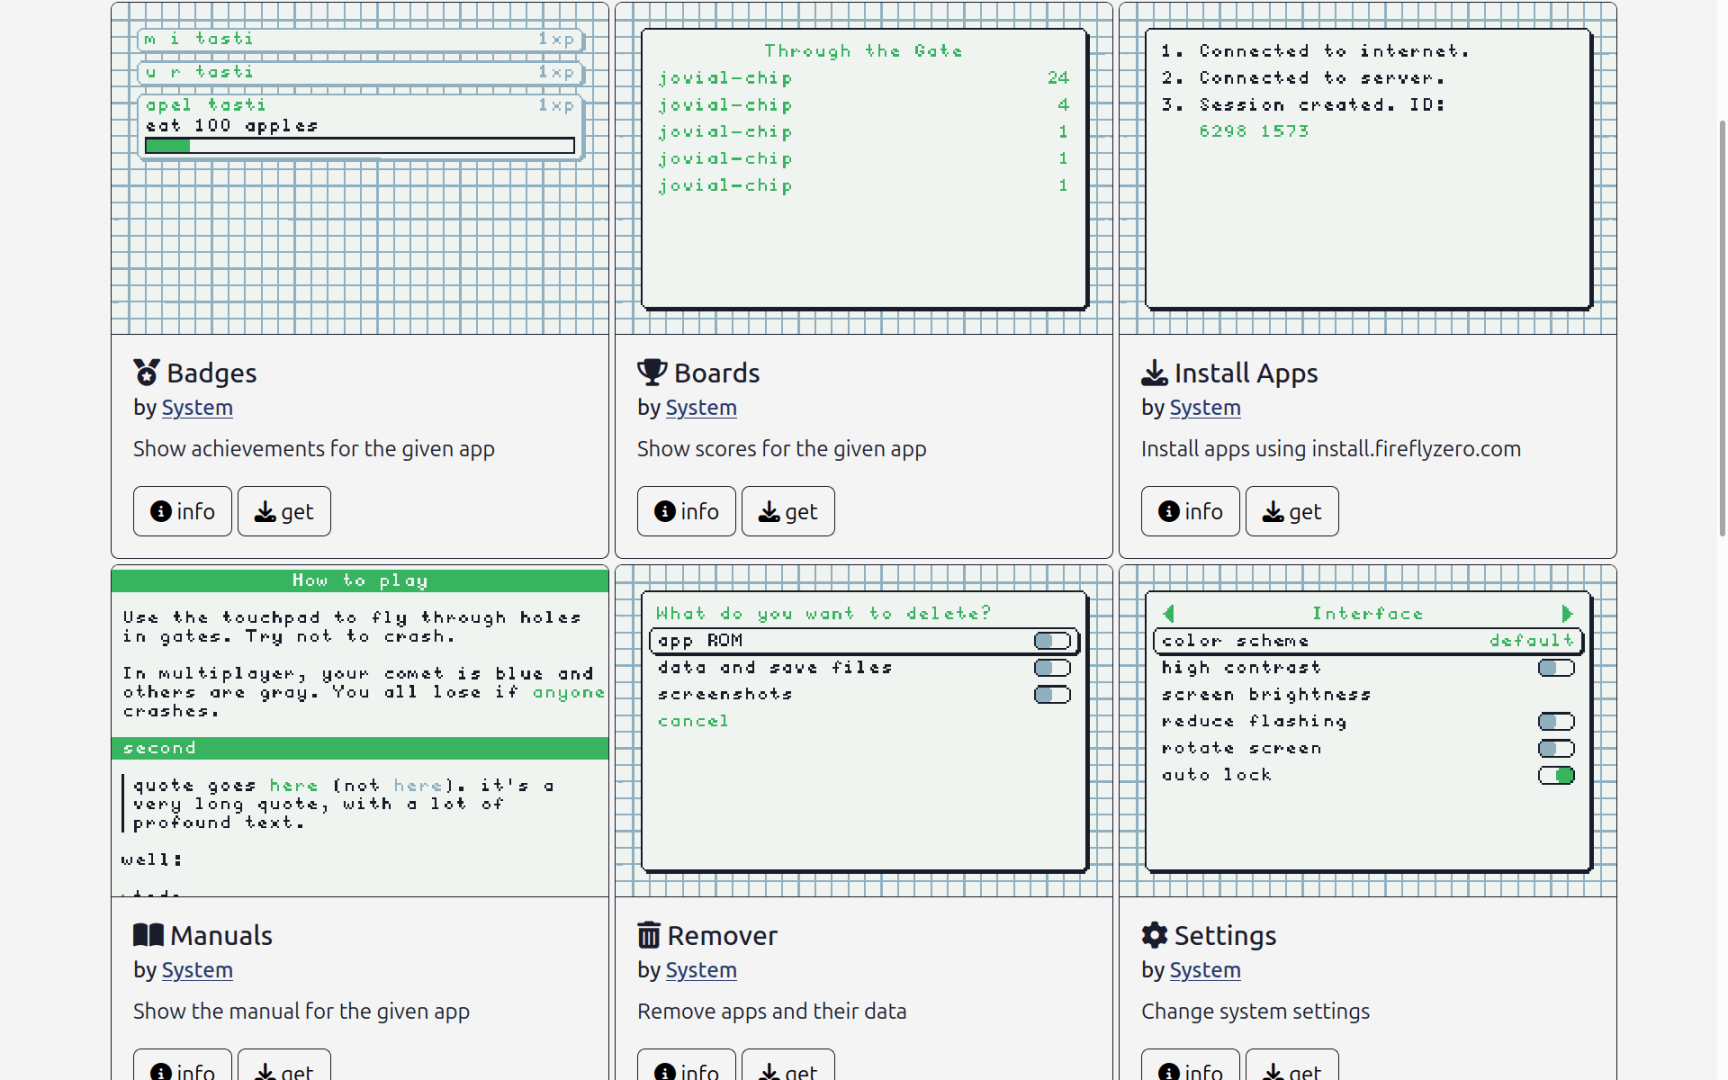The image size is (1728, 1080).
Task: Click the Remover trash can icon
Action: pos(649,935)
